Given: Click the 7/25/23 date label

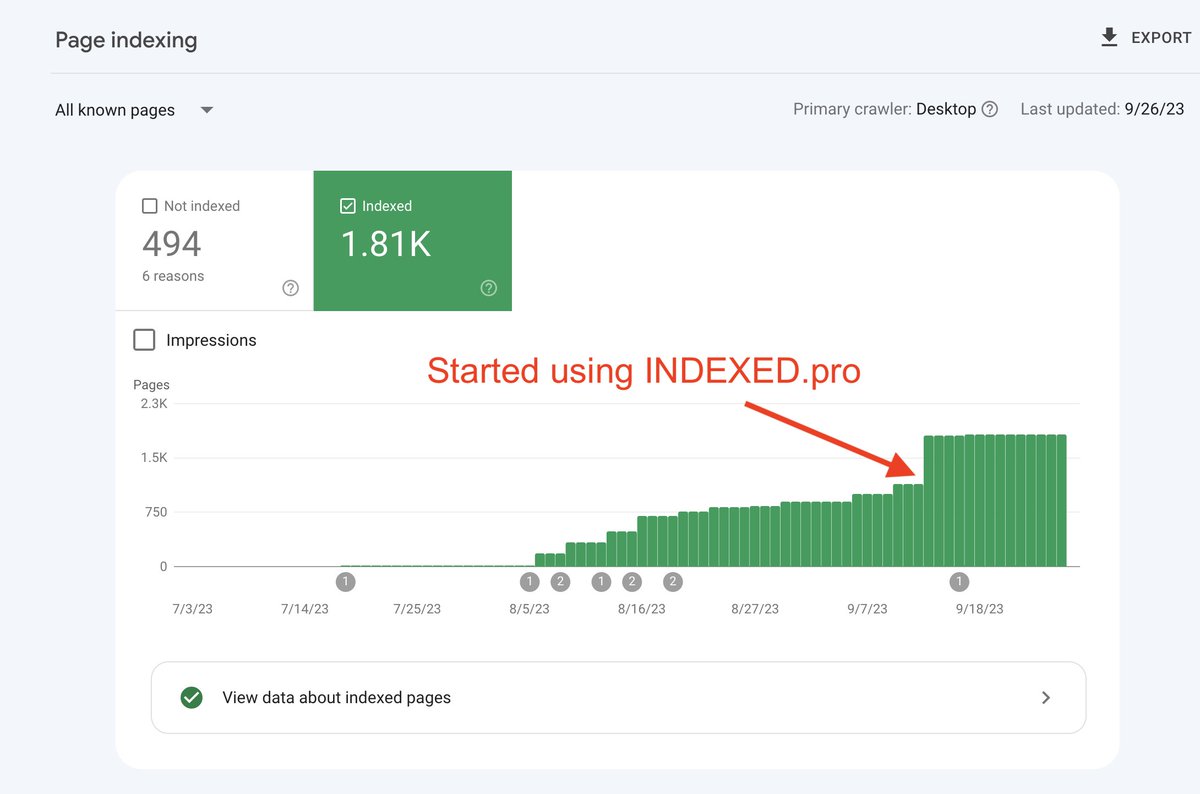Looking at the screenshot, I should (417, 609).
